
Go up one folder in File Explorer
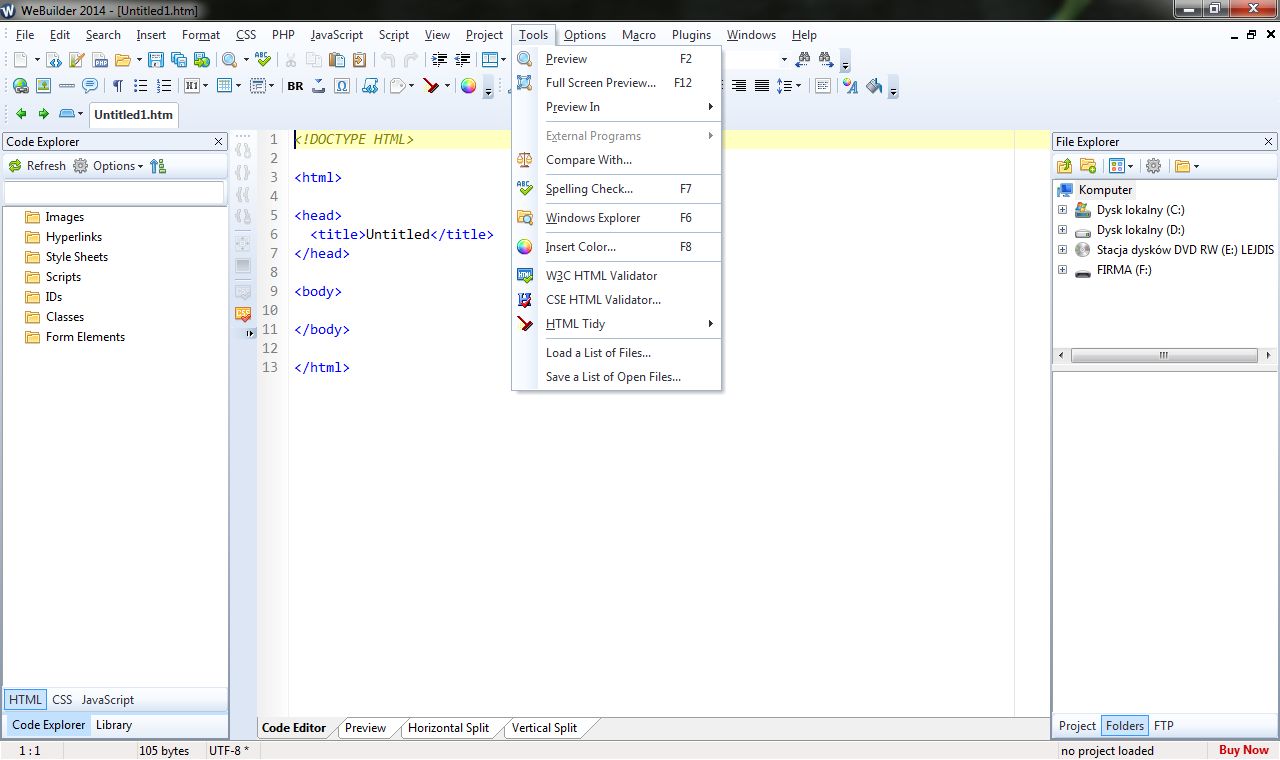(x=1064, y=166)
